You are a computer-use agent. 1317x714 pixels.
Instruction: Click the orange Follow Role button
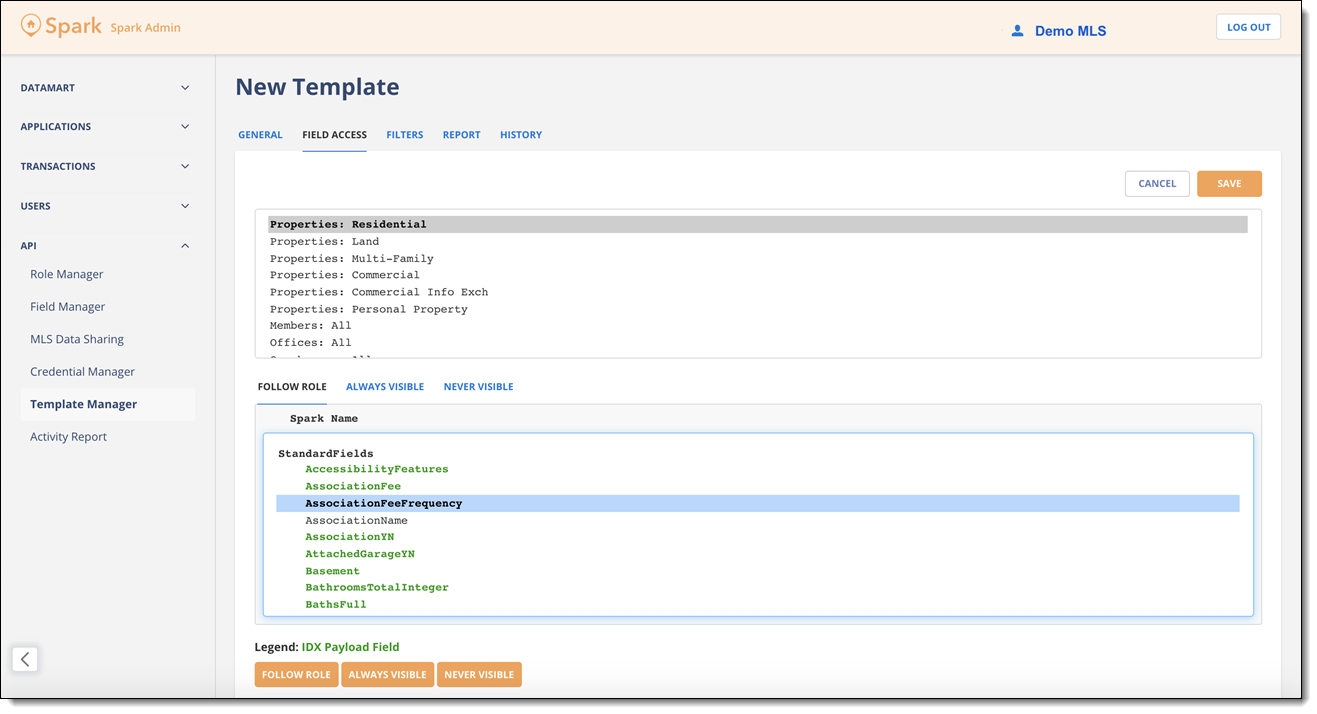pyautogui.click(x=296, y=675)
